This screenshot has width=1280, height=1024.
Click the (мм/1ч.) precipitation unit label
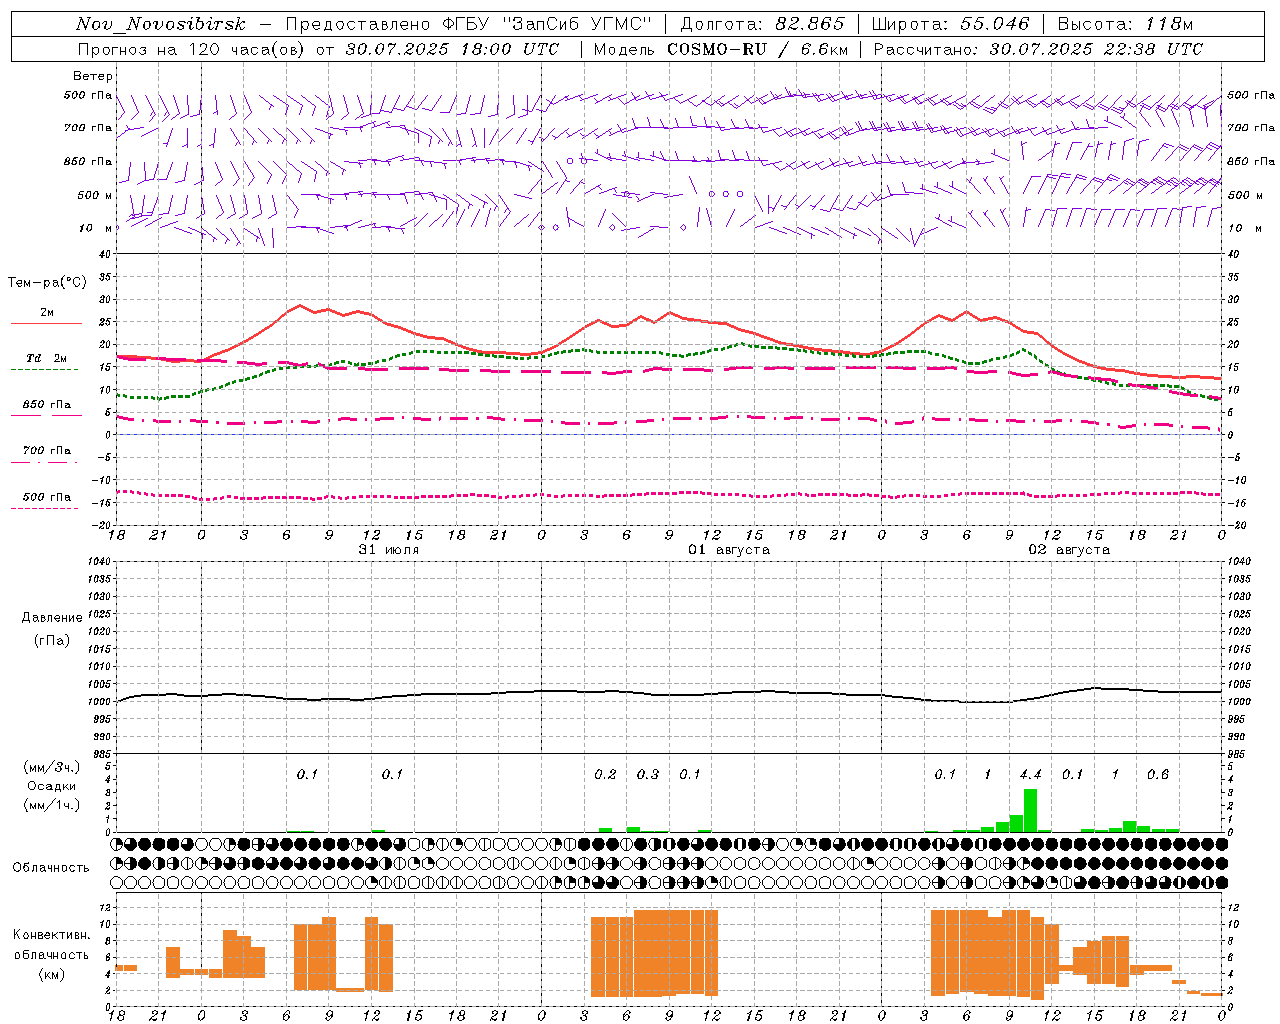click(x=52, y=805)
